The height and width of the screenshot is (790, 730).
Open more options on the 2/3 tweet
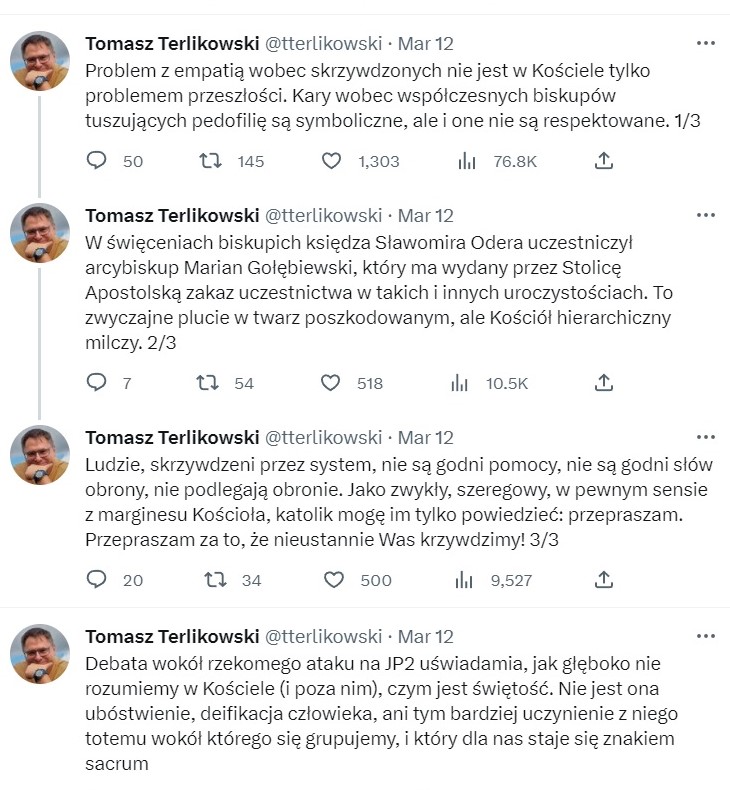click(706, 215)
